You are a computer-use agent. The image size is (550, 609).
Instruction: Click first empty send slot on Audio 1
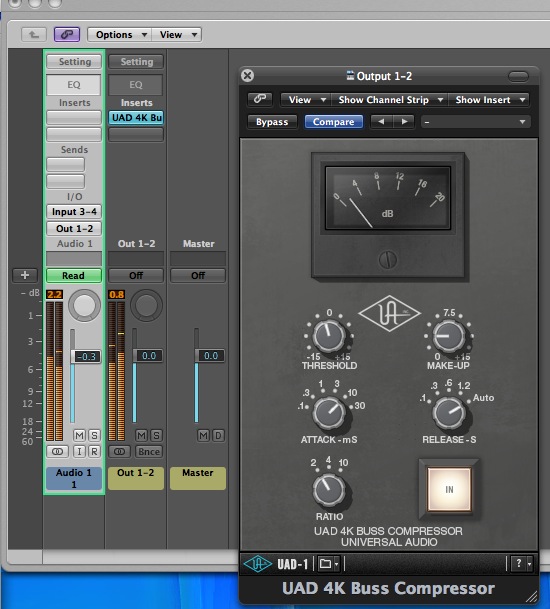click(x=66, y=164)
